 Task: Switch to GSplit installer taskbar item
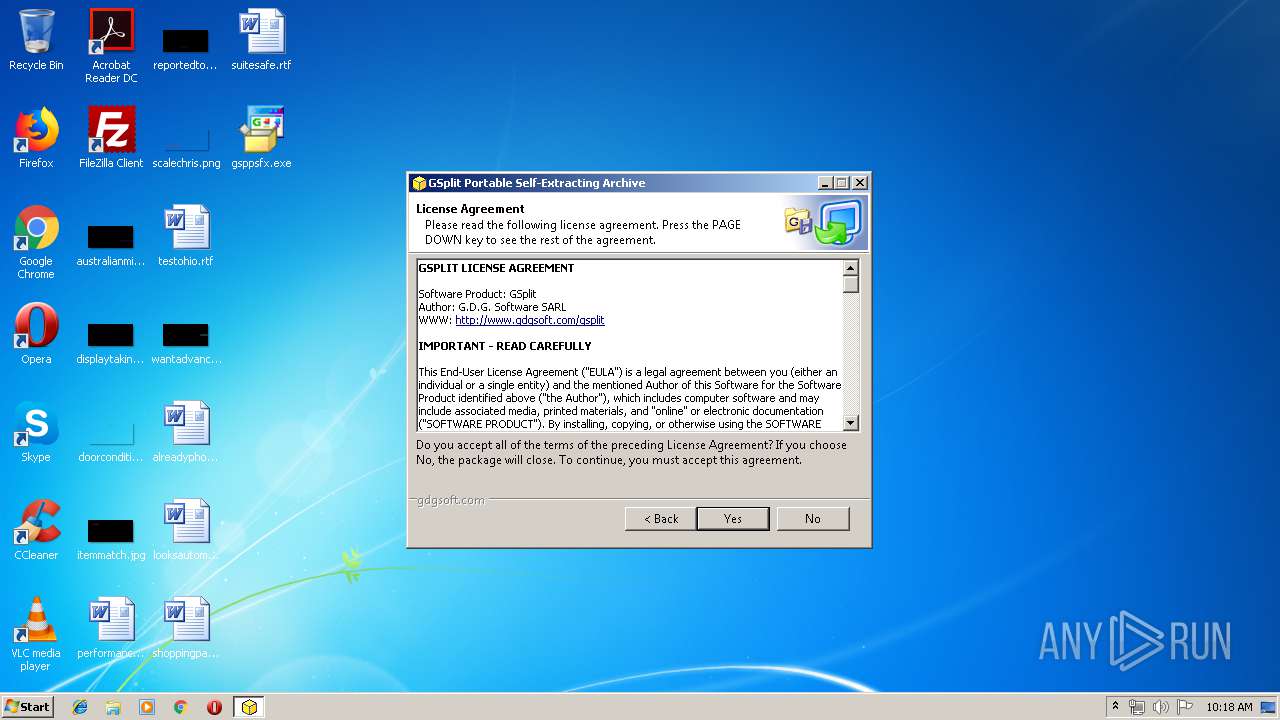click(249, 707)
